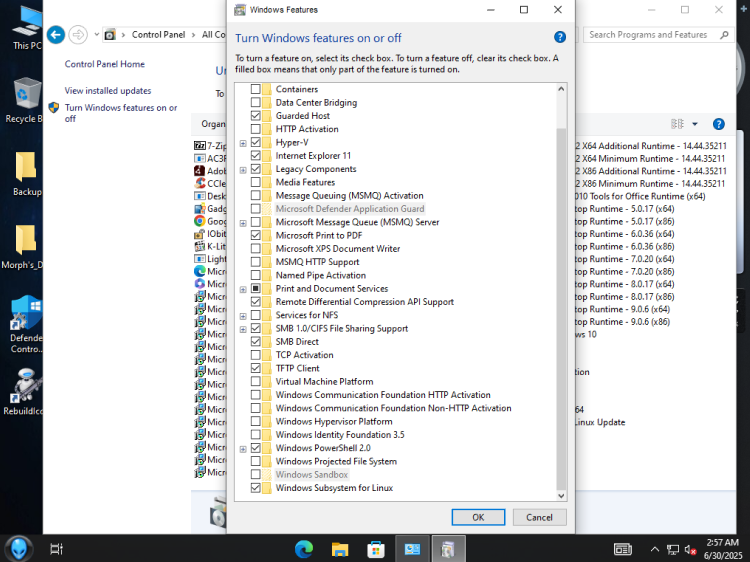Click the forward navigation arrow

78,34
